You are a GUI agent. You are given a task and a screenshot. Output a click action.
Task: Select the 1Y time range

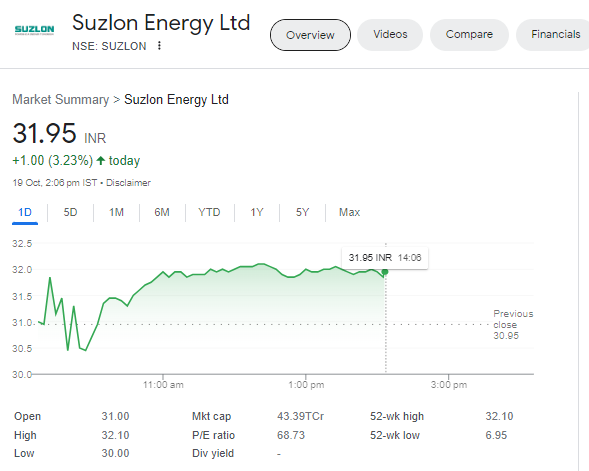click(x=257, y=213)
